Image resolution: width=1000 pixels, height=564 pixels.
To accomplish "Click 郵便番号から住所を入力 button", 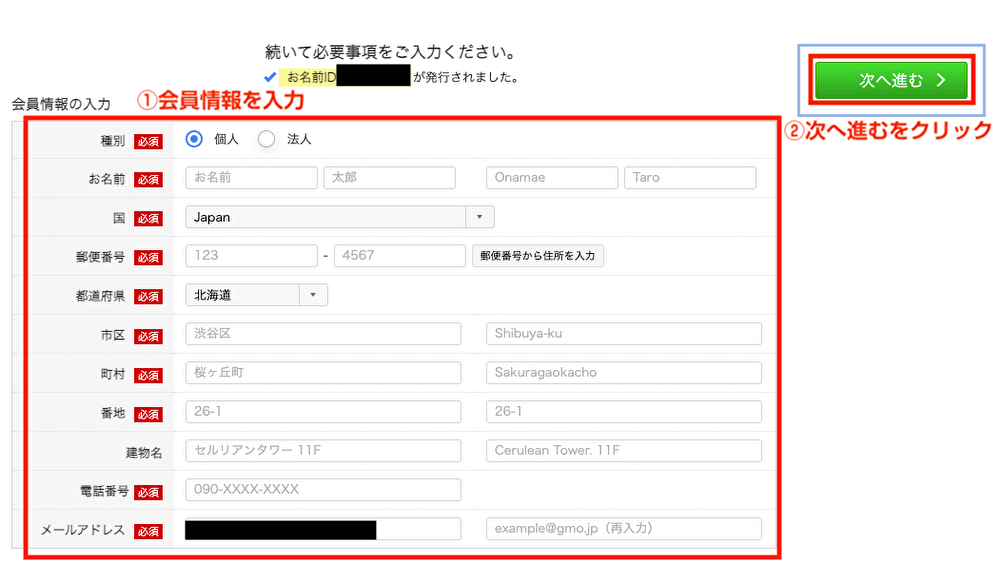I will coord(537,256).
